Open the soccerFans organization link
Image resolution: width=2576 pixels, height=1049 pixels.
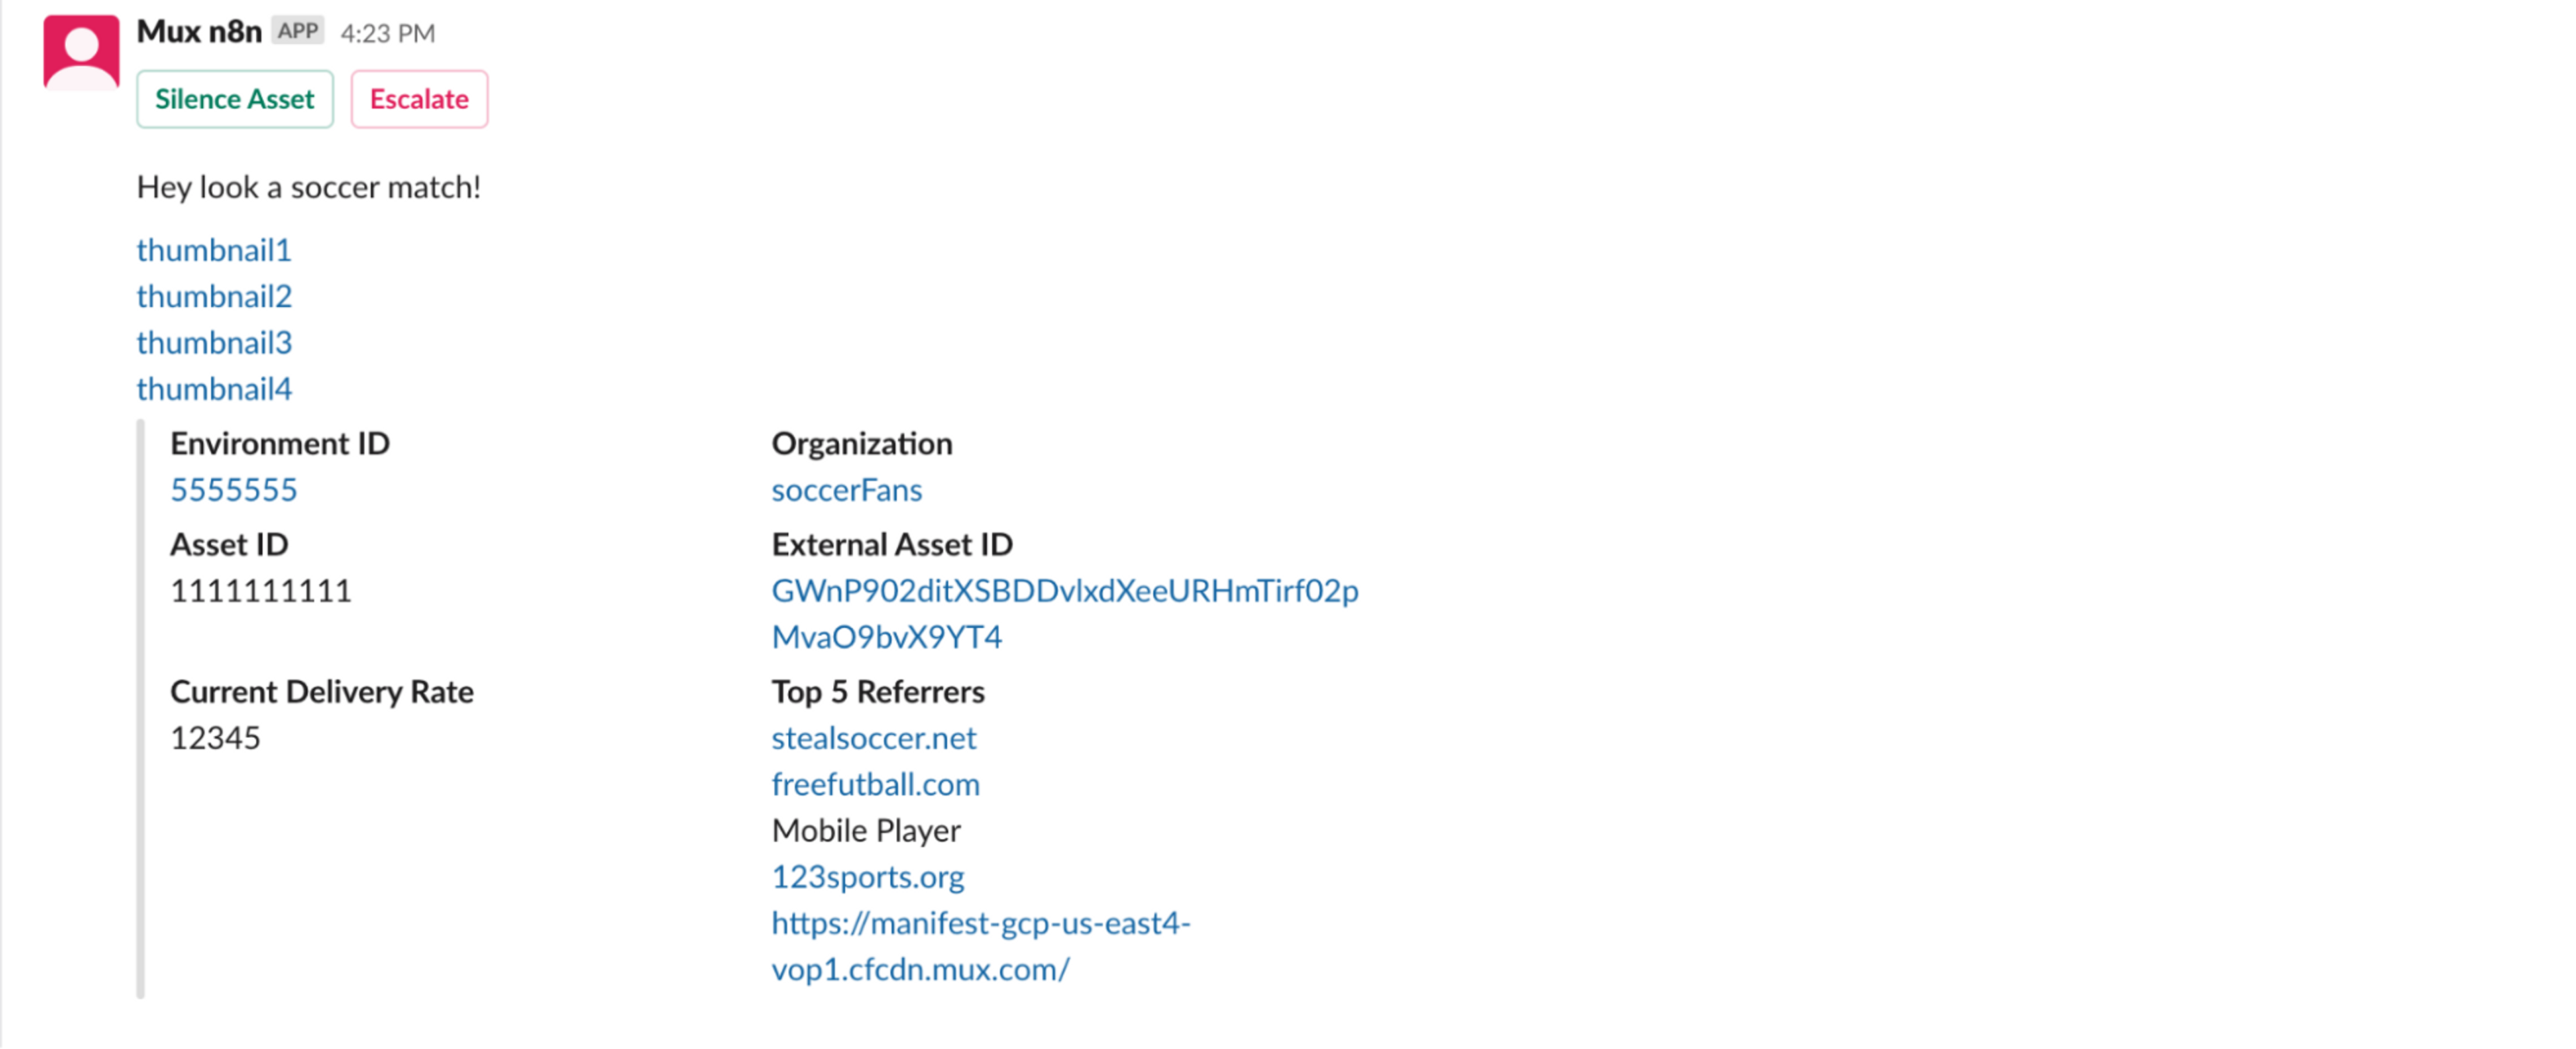point(847,490)
